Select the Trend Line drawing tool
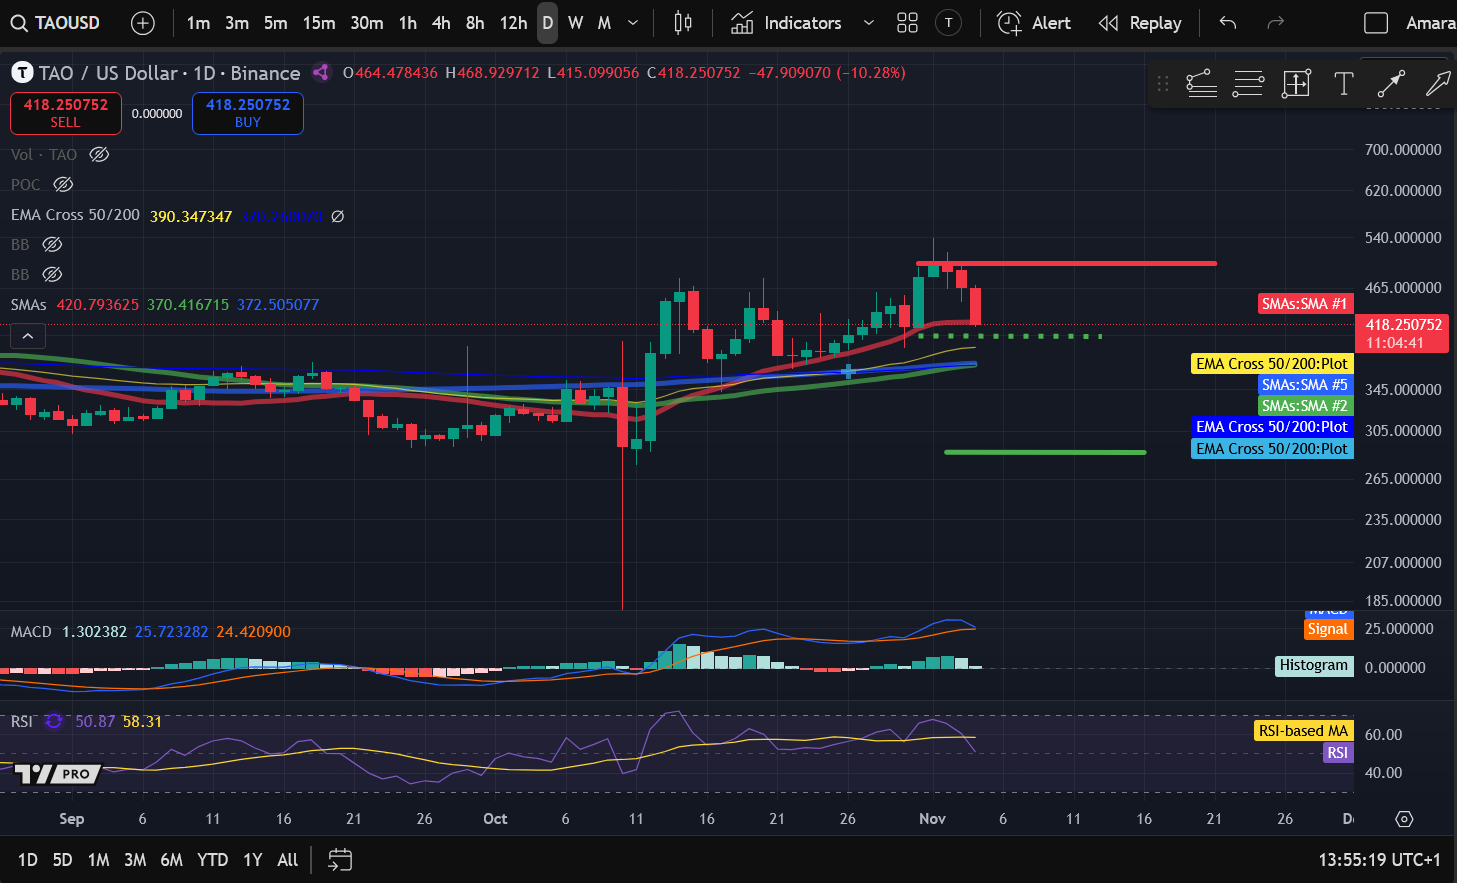The image size is (1457, 883). click(x=1201, y=84)
